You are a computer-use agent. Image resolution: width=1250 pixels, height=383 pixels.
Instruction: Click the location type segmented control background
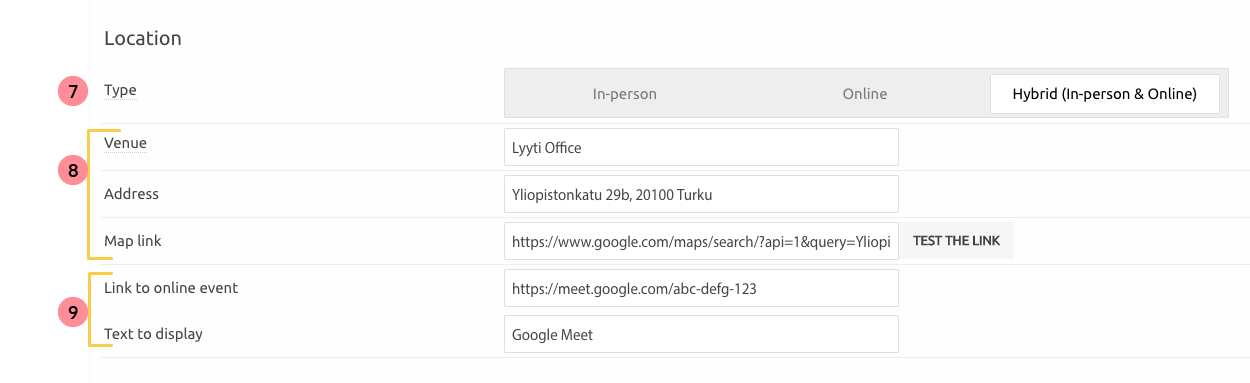pyautogui.click(x=866, y=94)
